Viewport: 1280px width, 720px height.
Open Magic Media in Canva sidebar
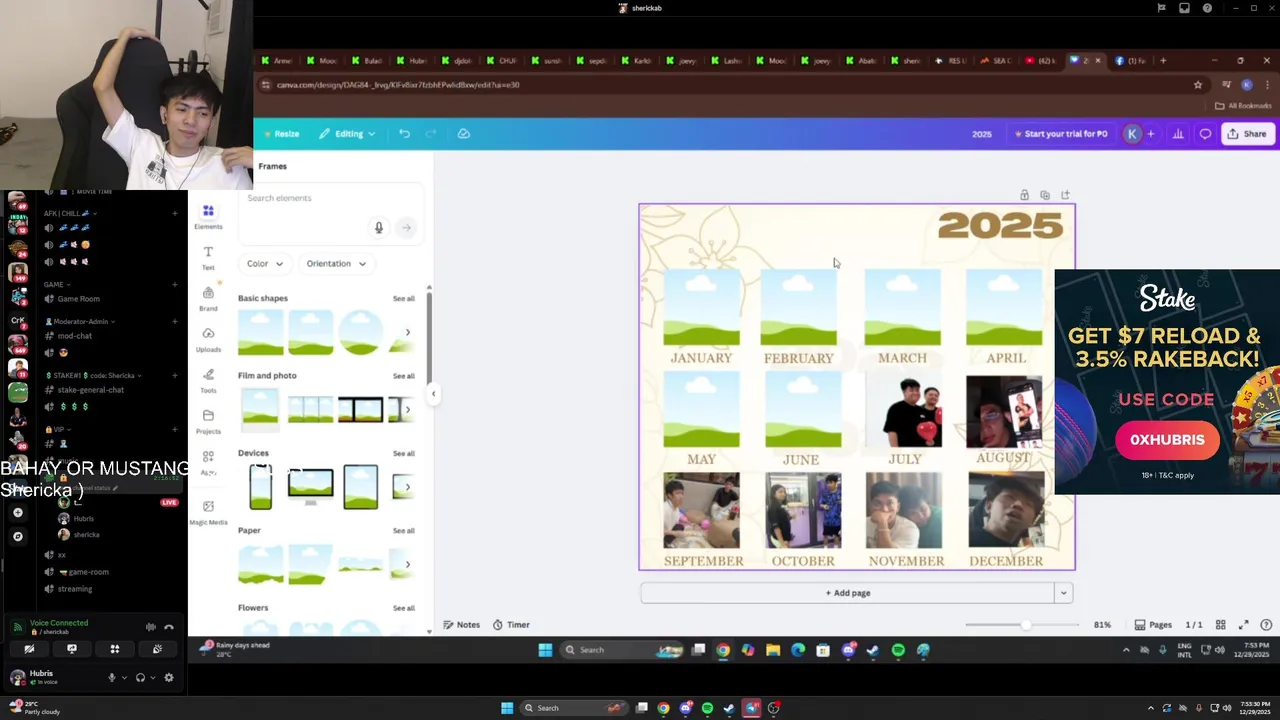(x=208, y=512)
